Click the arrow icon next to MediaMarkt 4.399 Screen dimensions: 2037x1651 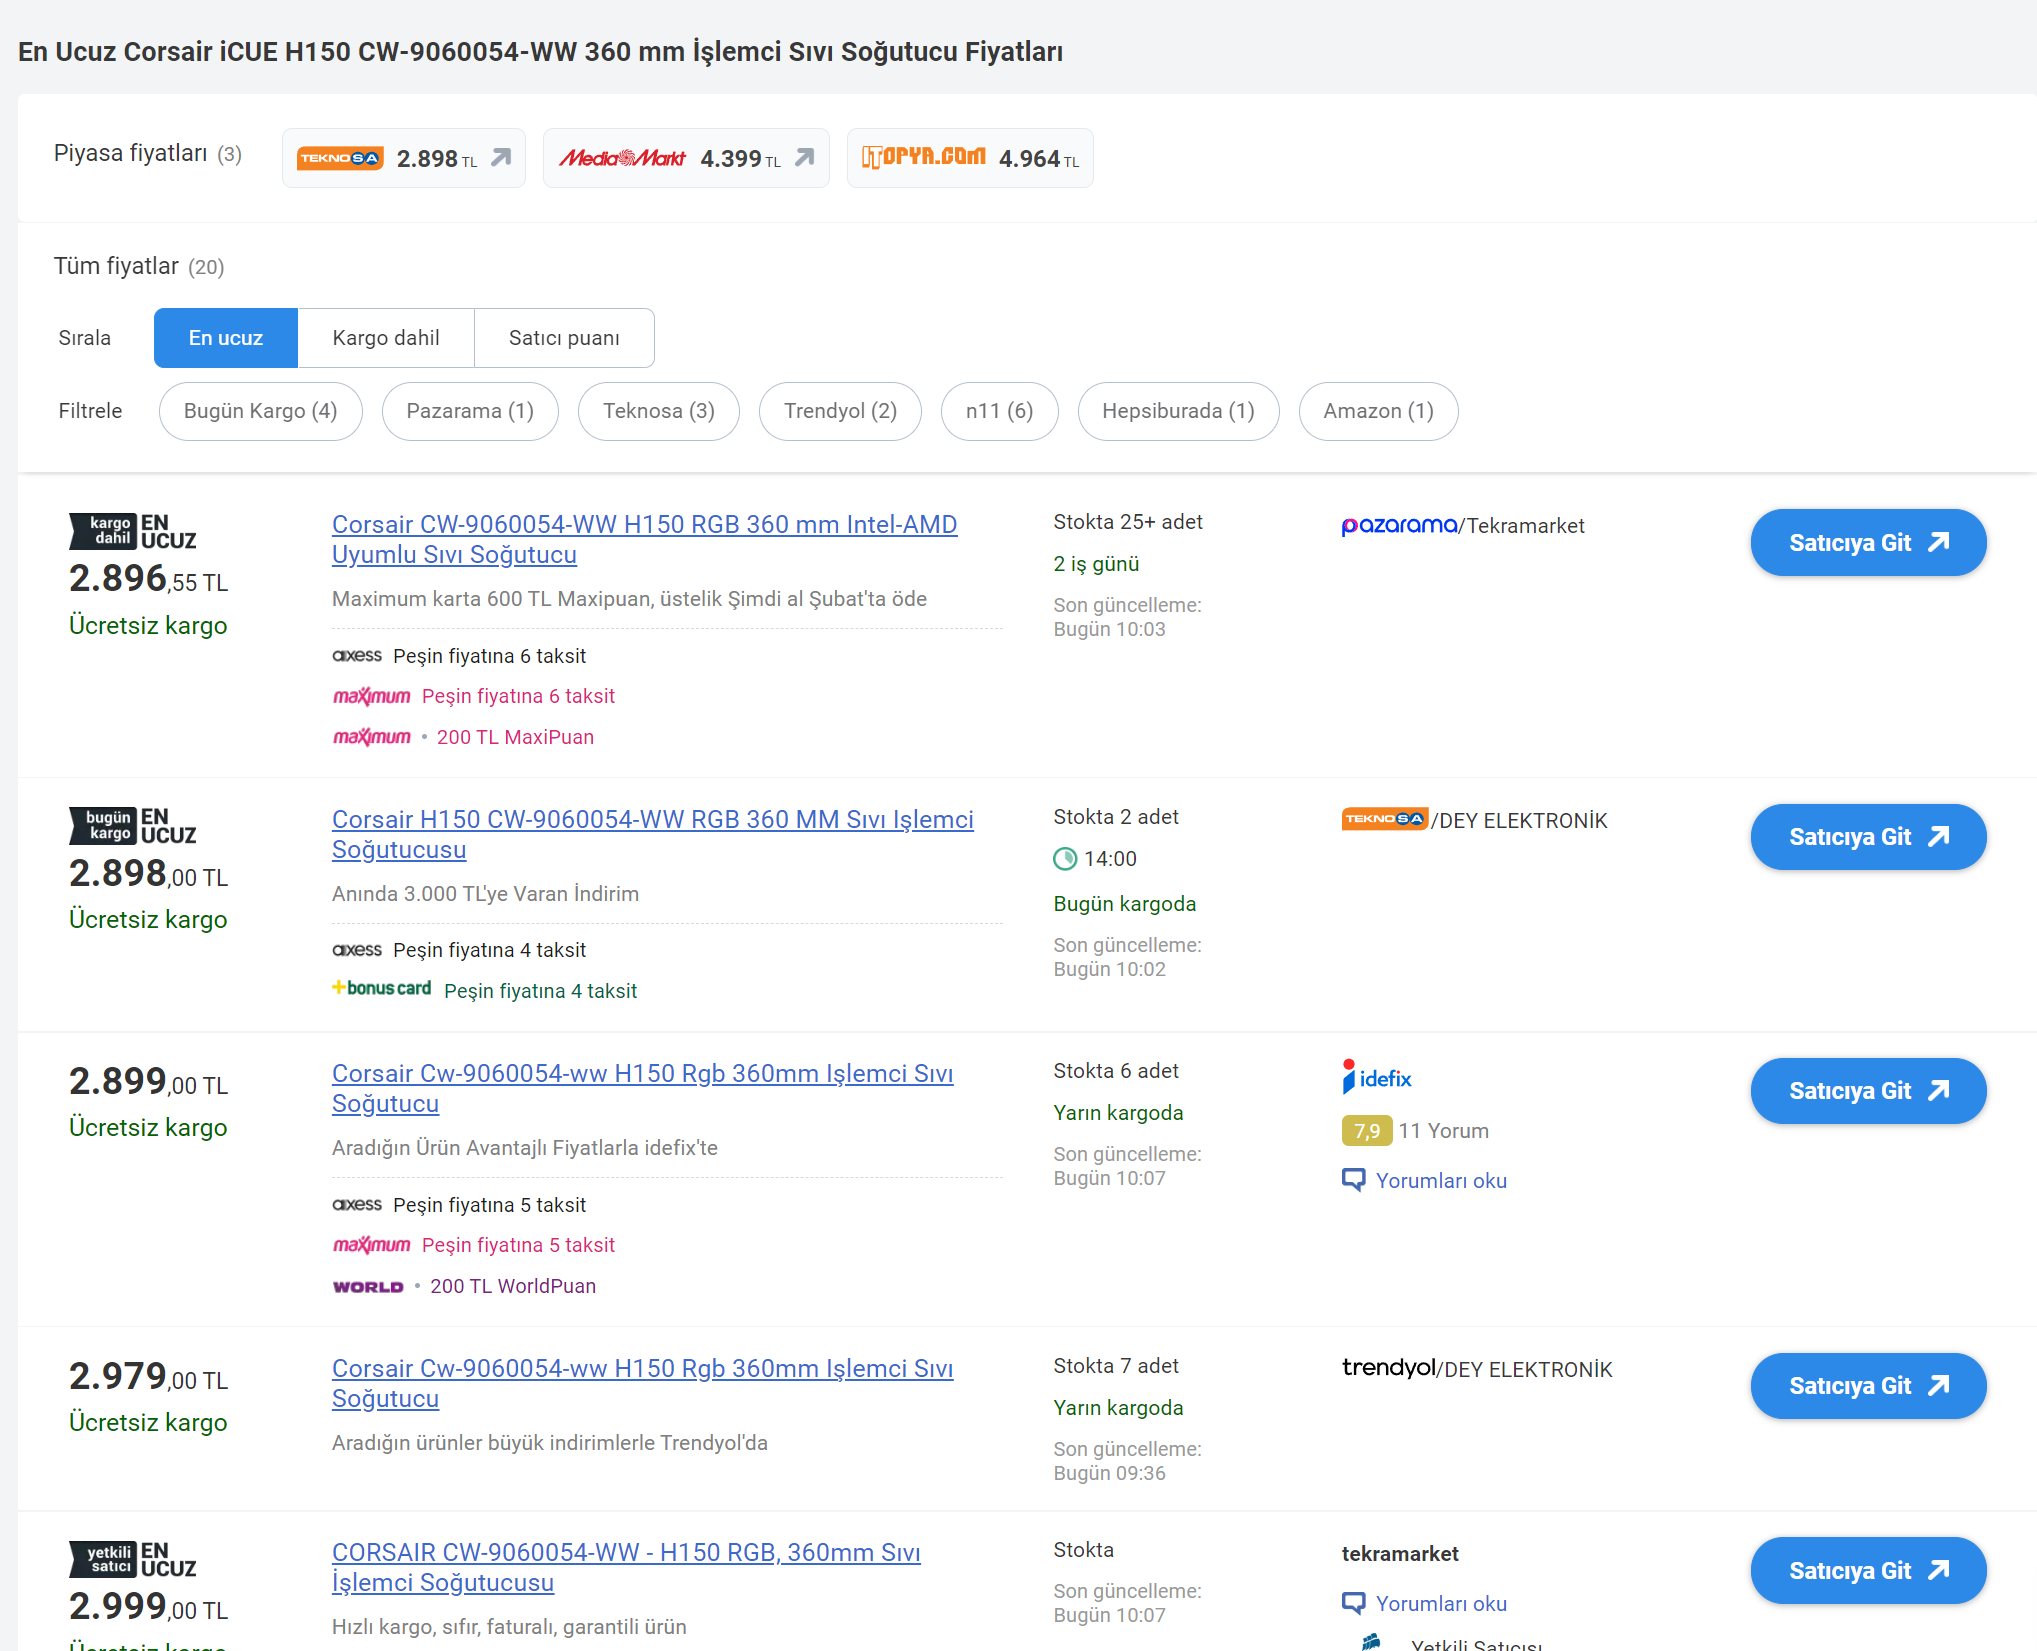click(805, 158)
